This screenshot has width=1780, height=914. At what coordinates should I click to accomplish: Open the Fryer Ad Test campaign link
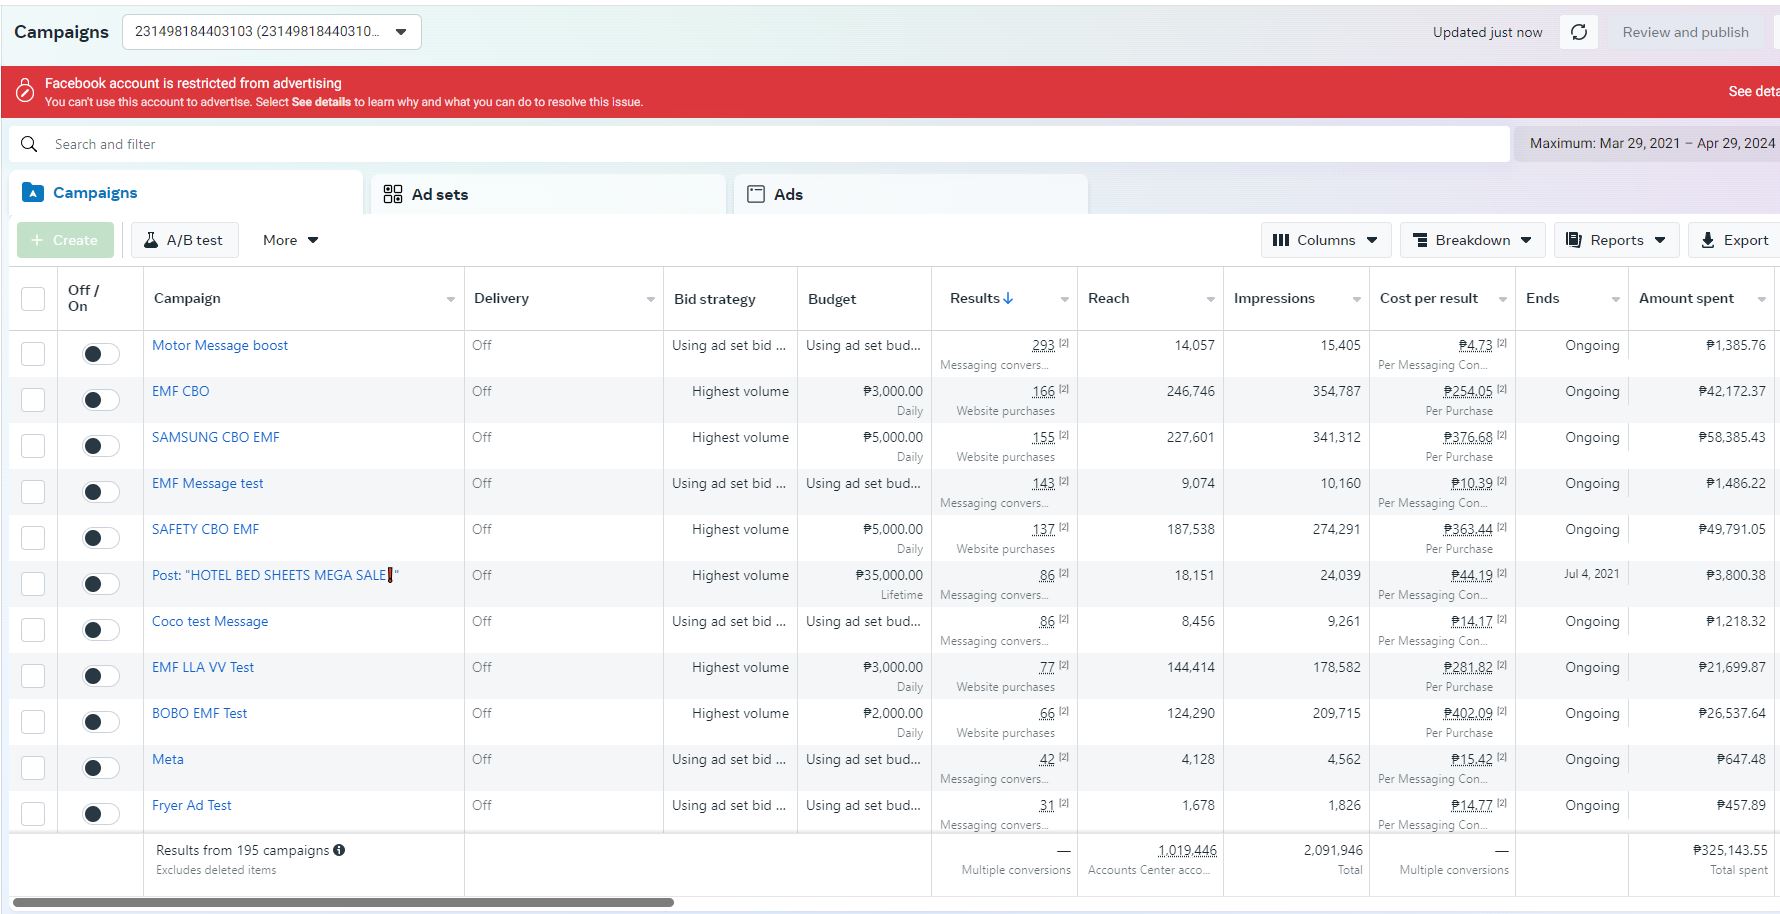click(x=191, y=805)
